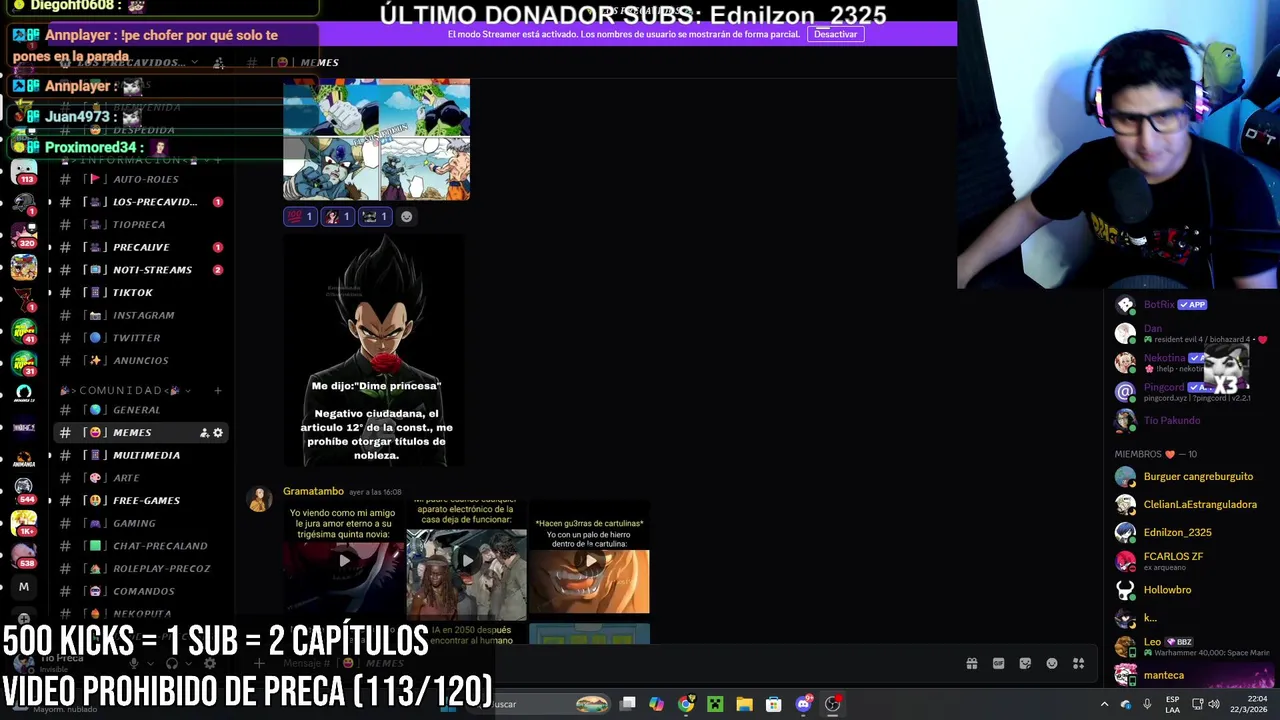Create a channel in COMUNIDAD category

coord(218,390)
